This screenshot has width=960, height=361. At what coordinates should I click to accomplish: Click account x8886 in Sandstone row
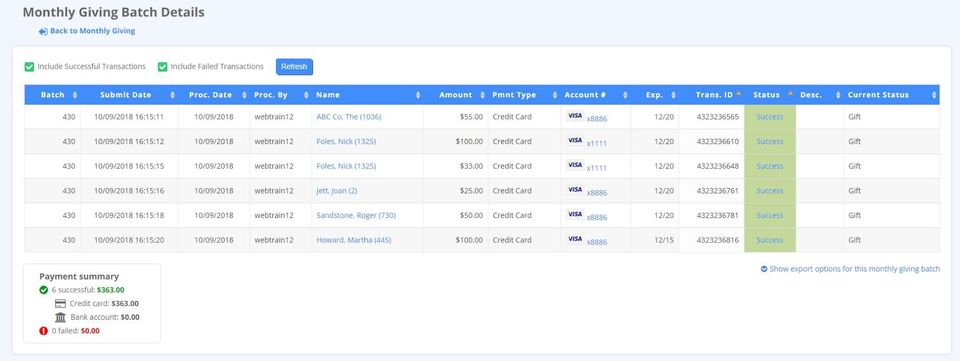[x=597, y=217]
